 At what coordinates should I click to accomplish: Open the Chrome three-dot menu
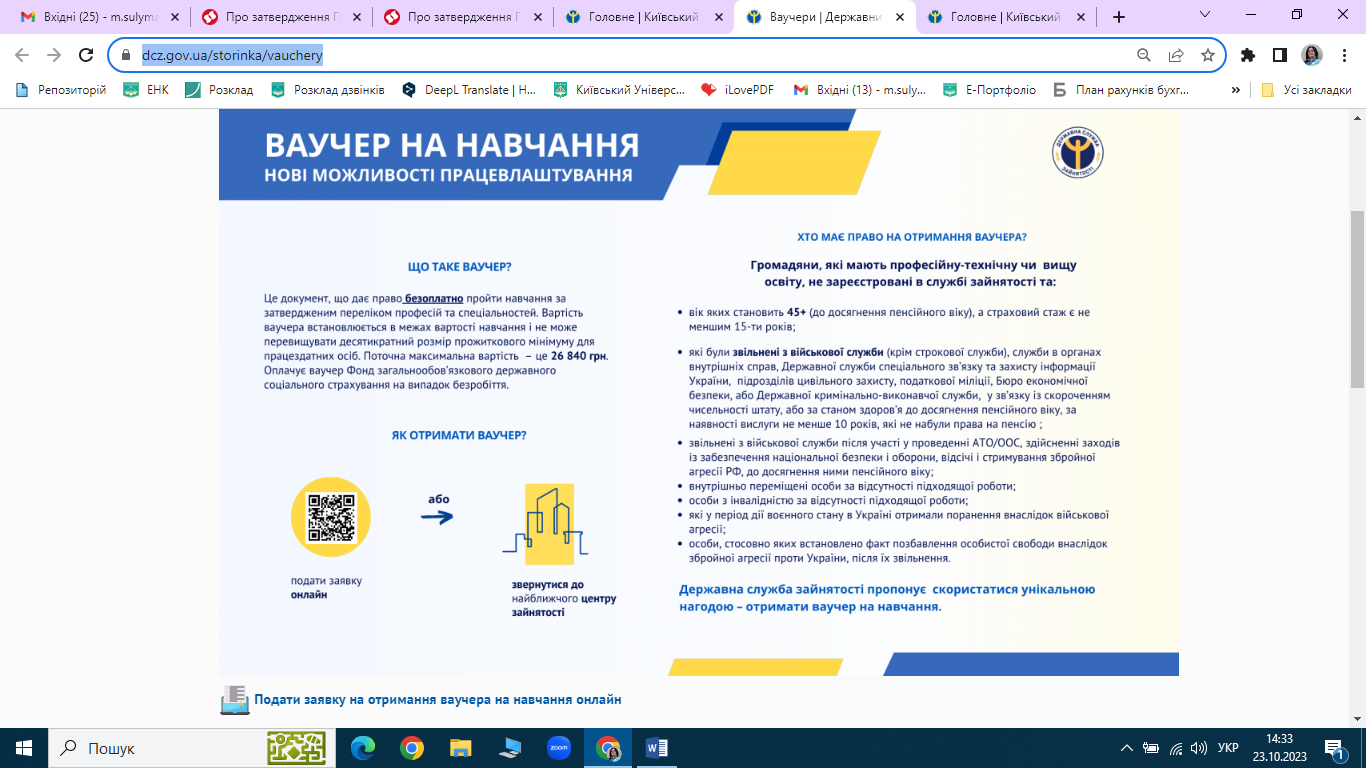click(1345, 56)
